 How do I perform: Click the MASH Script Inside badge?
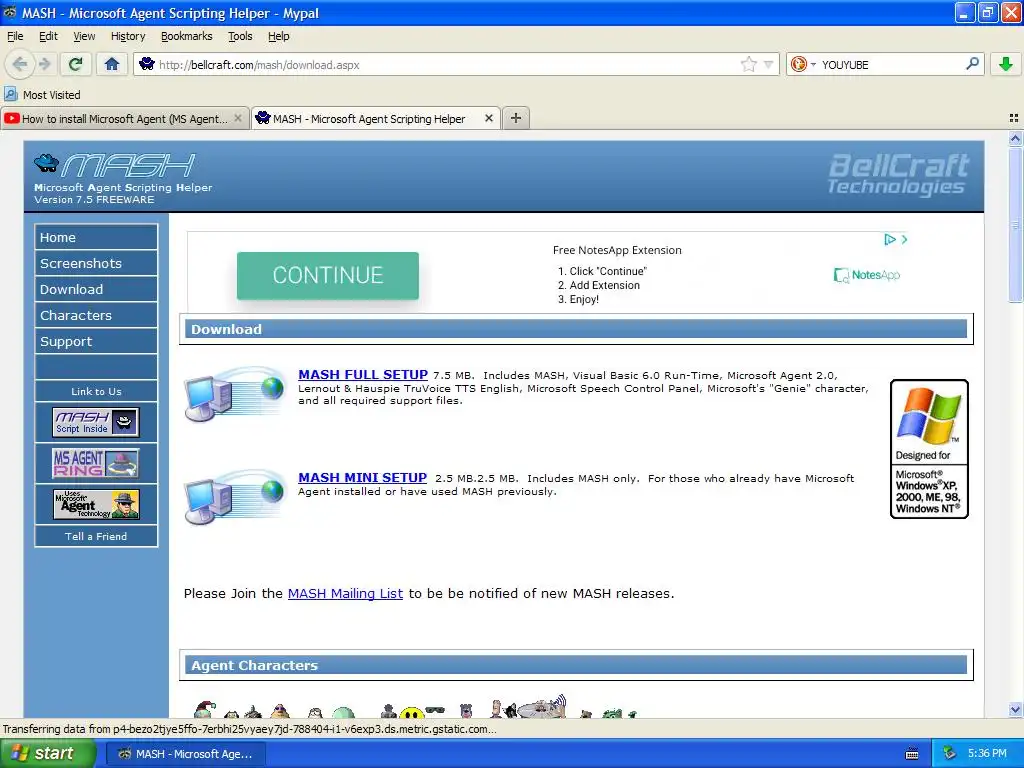tap(95, 422)
